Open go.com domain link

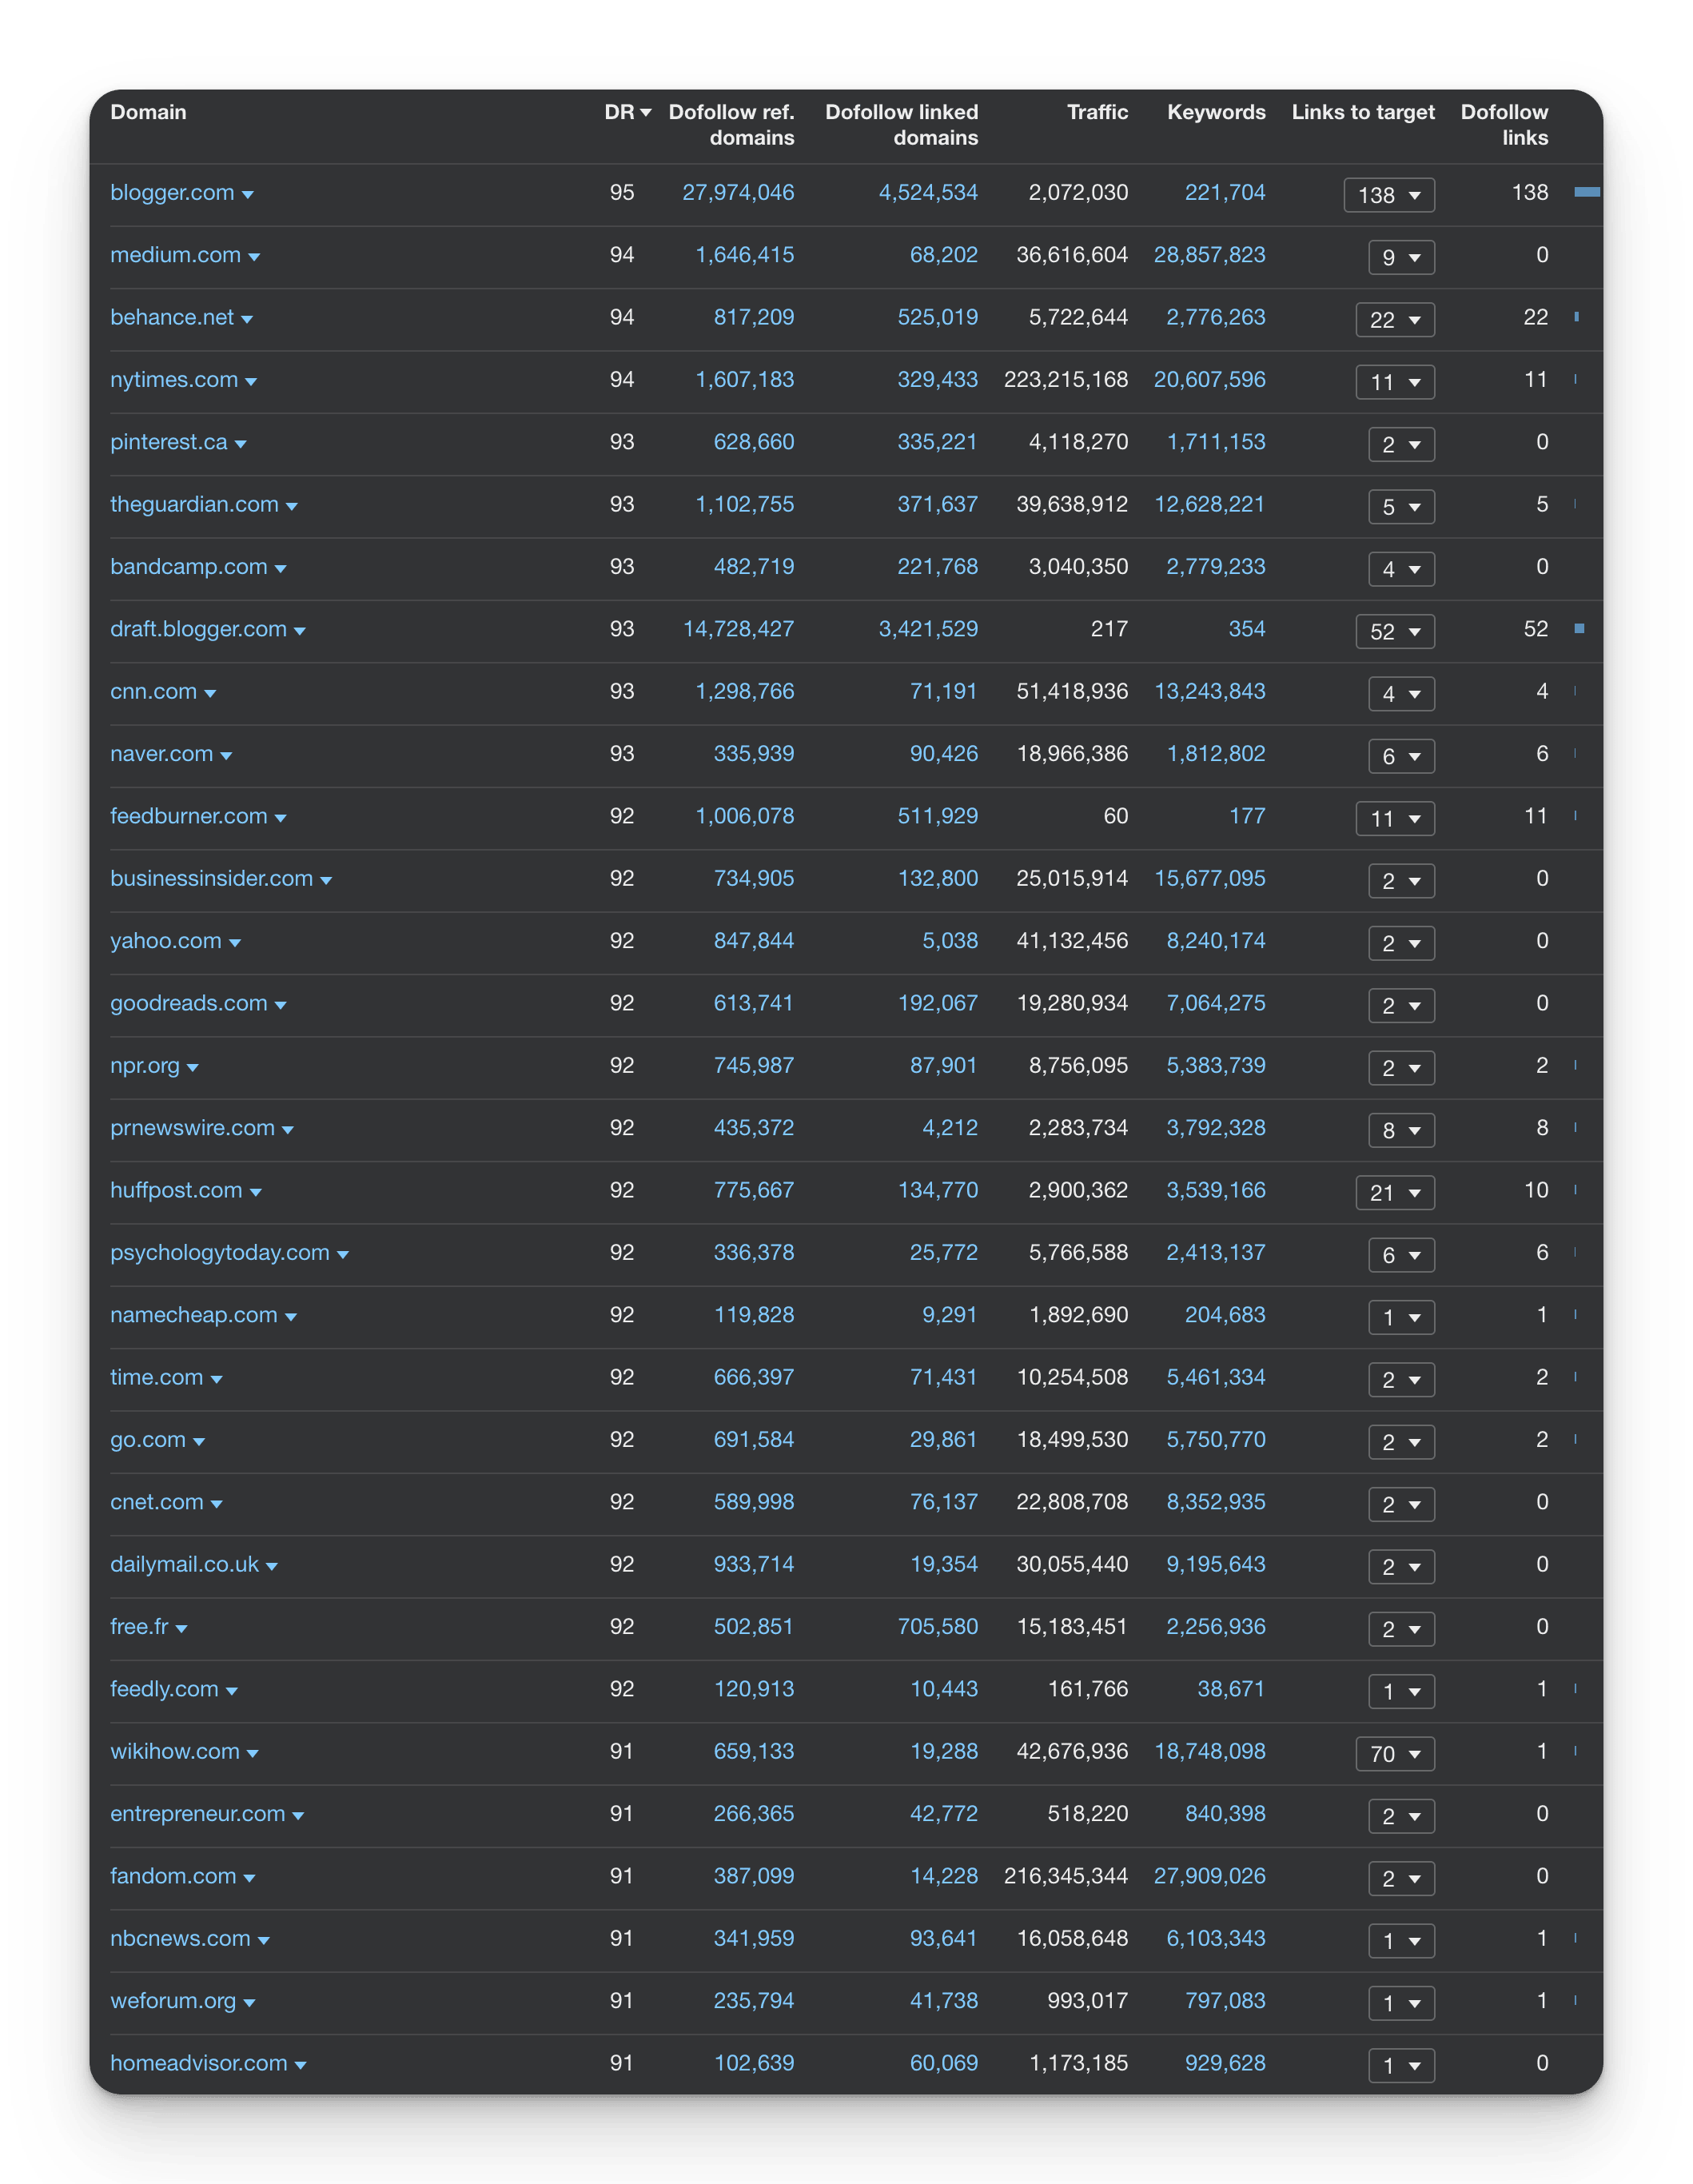(x=148, y=1439)
